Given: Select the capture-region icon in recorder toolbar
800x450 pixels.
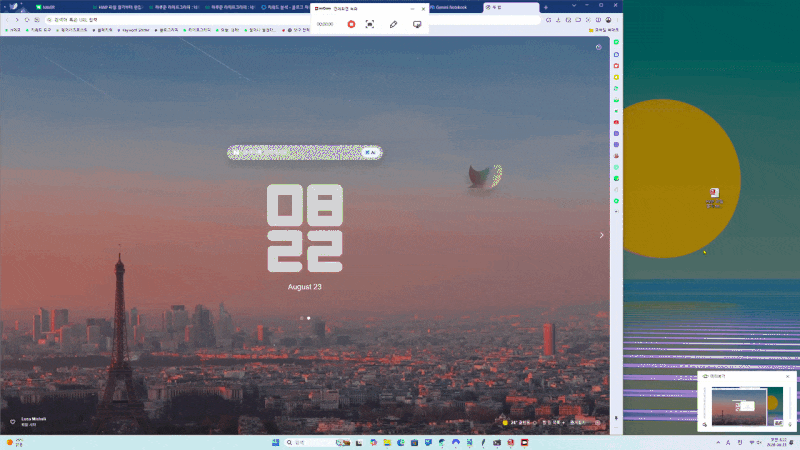Looking at the screenshot, I should [370, 24].
